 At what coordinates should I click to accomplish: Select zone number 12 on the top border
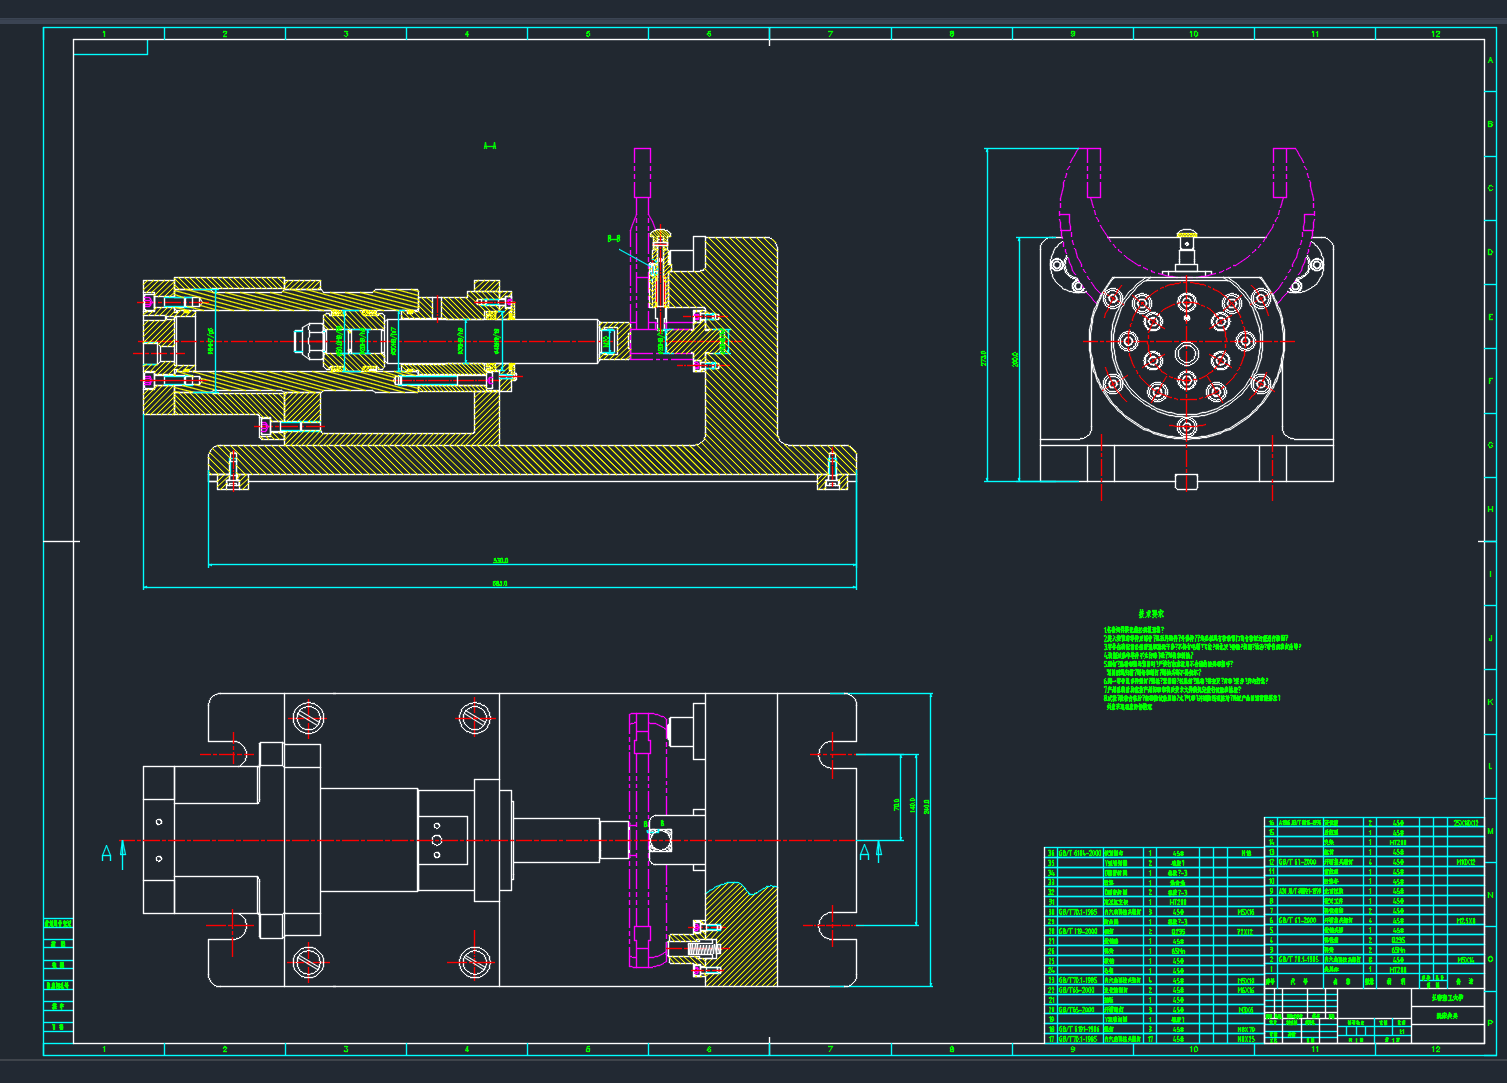pyautogui.click(x=1436, y=34)
